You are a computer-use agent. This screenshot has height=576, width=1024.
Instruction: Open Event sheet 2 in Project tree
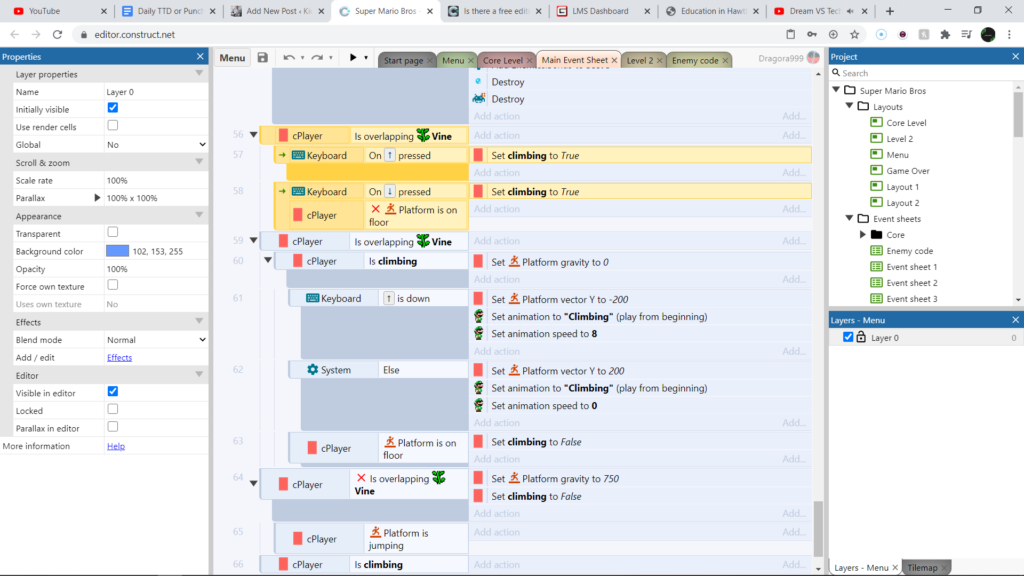click(x=912, y=283)
